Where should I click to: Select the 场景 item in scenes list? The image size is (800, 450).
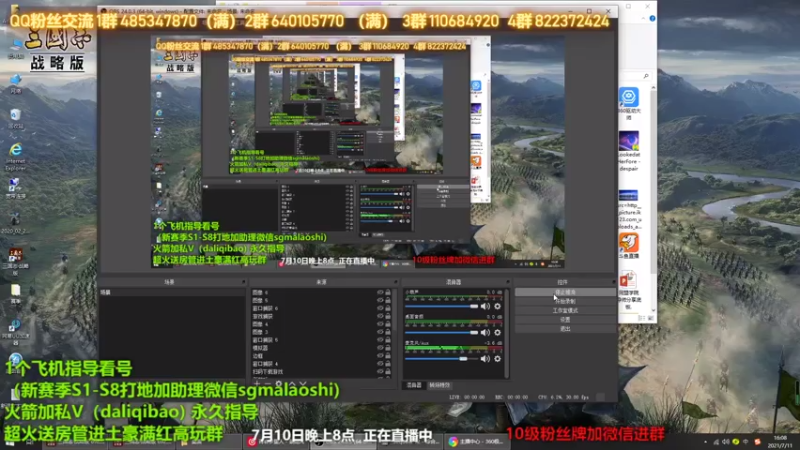[x=172, y=292]
